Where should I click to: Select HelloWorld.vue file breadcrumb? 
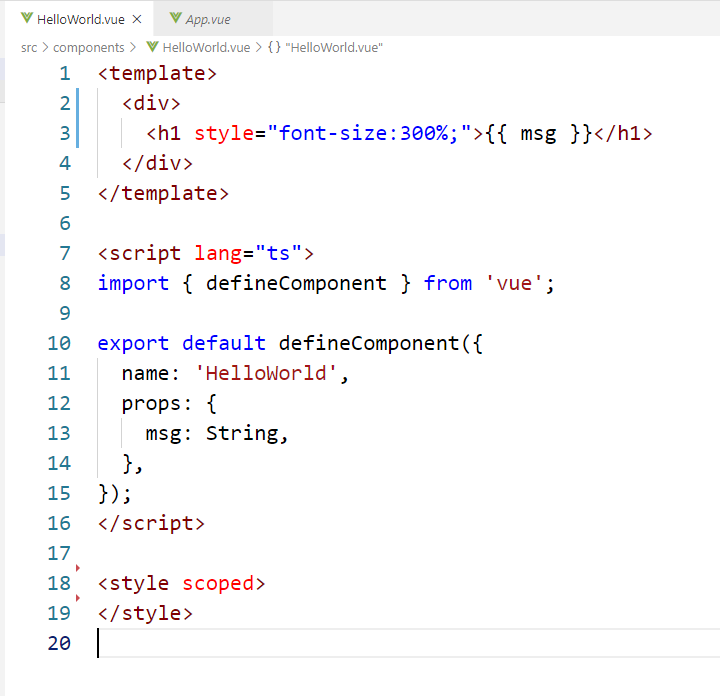coord(206,47)
